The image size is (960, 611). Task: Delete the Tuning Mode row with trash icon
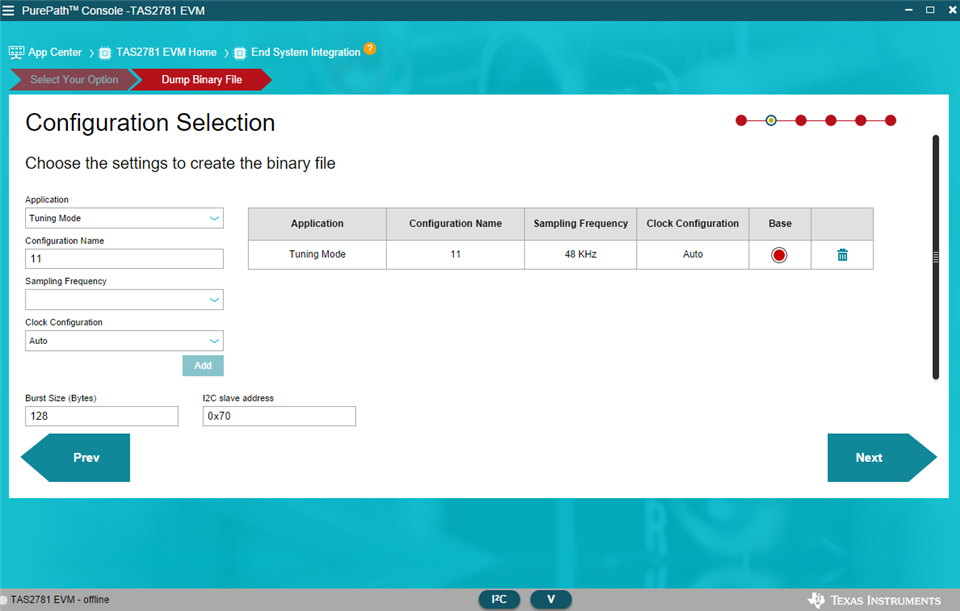(x=842, y=255)
